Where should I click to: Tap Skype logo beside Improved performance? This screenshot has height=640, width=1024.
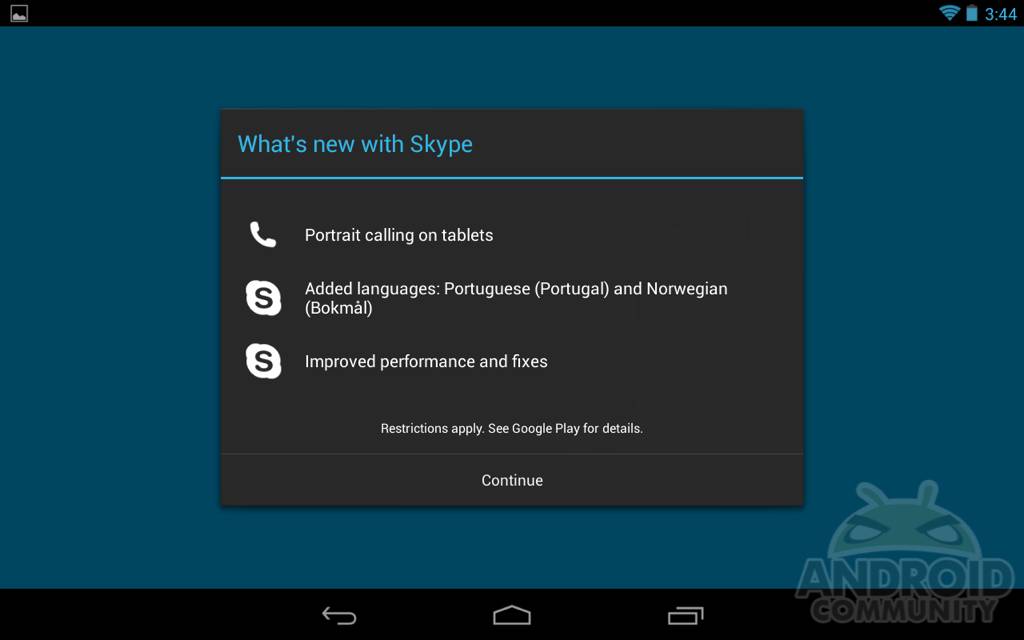264,360
